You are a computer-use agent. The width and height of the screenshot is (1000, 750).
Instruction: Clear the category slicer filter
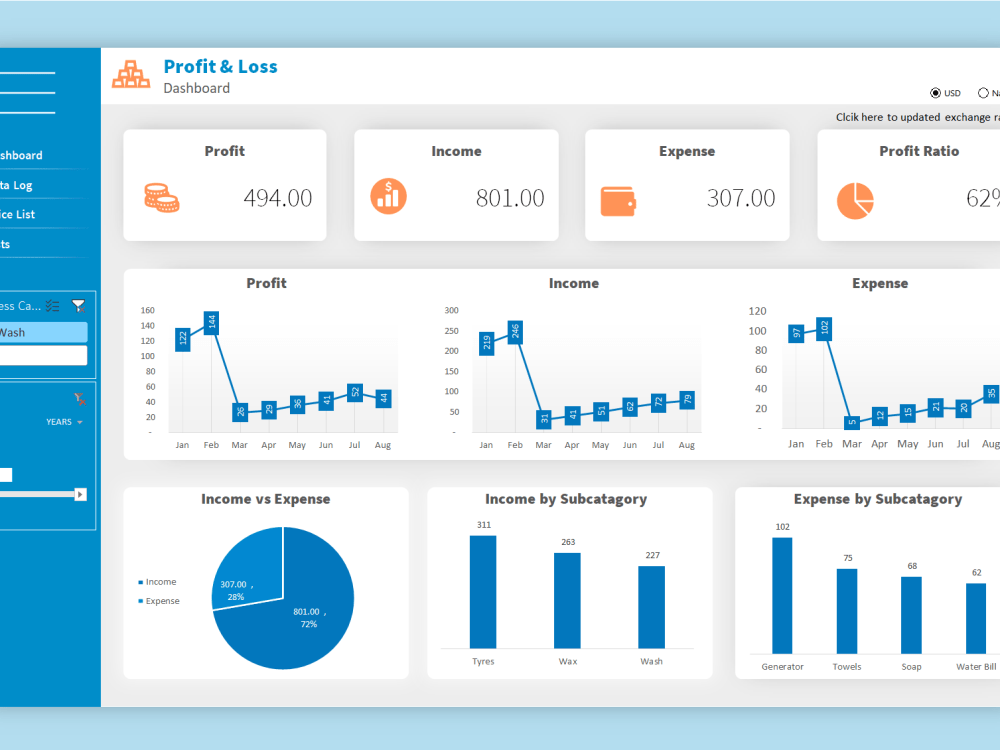point(78,306)
